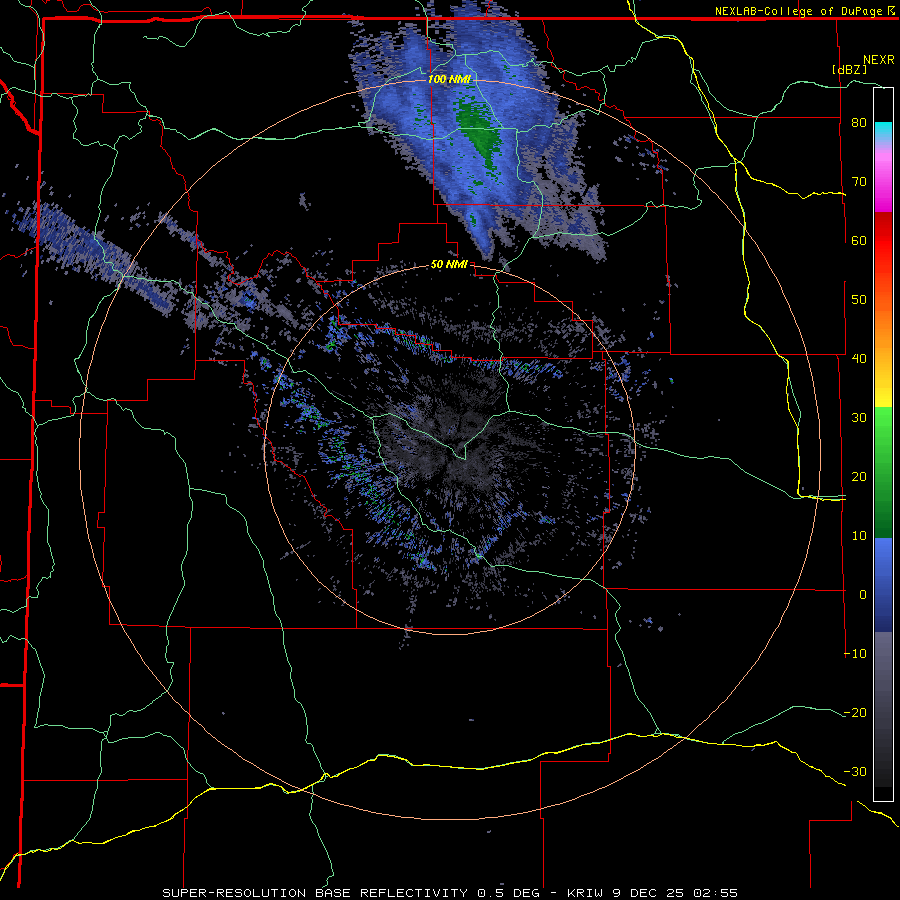Click the -10 value on dBZ scale

(855, 654)
